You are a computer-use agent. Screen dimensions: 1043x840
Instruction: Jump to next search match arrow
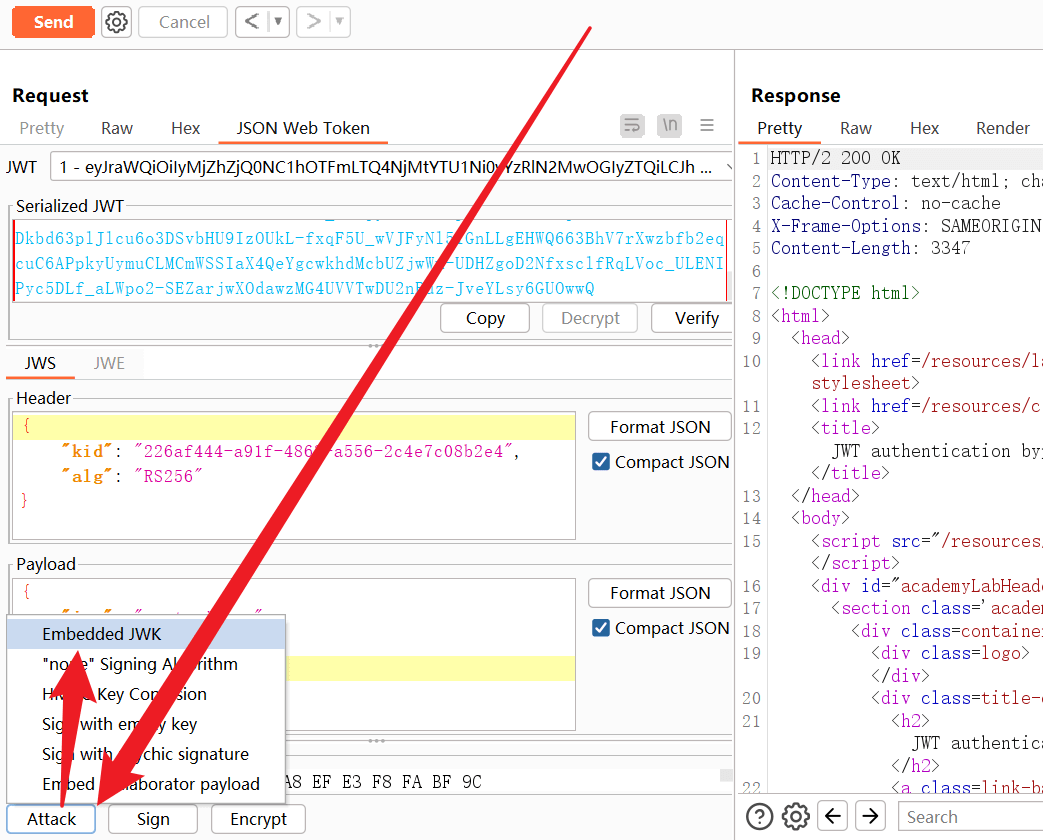[x=870, y=817]
